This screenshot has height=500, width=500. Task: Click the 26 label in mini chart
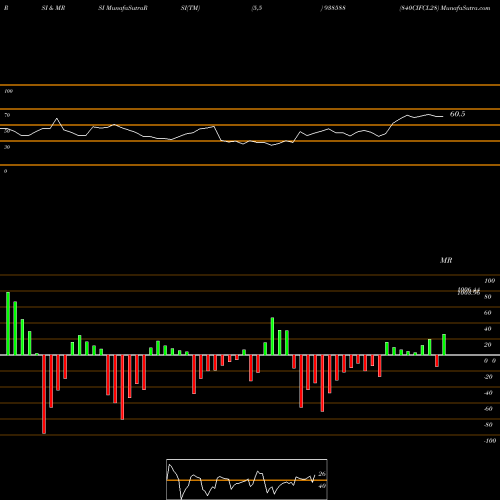tap(322, 474)
